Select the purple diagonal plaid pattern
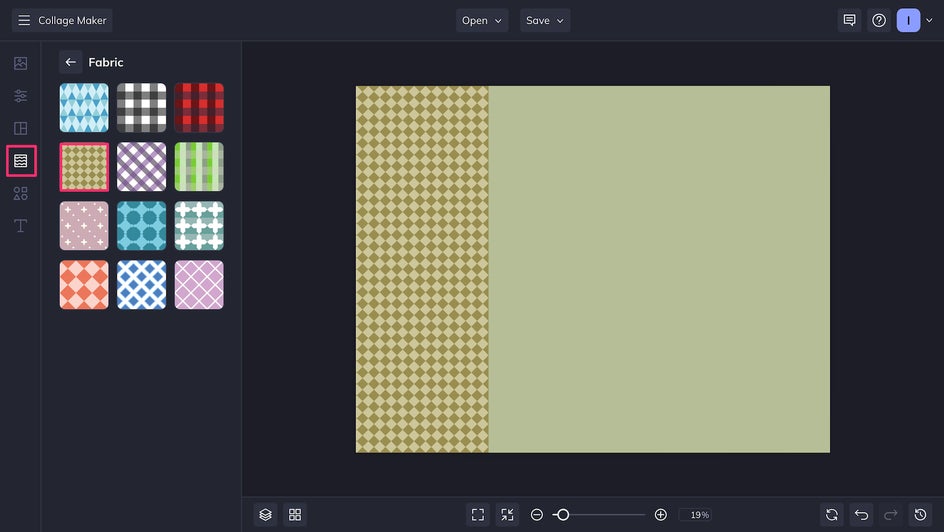This screenshot has width=944, height=532. [141, 167]
